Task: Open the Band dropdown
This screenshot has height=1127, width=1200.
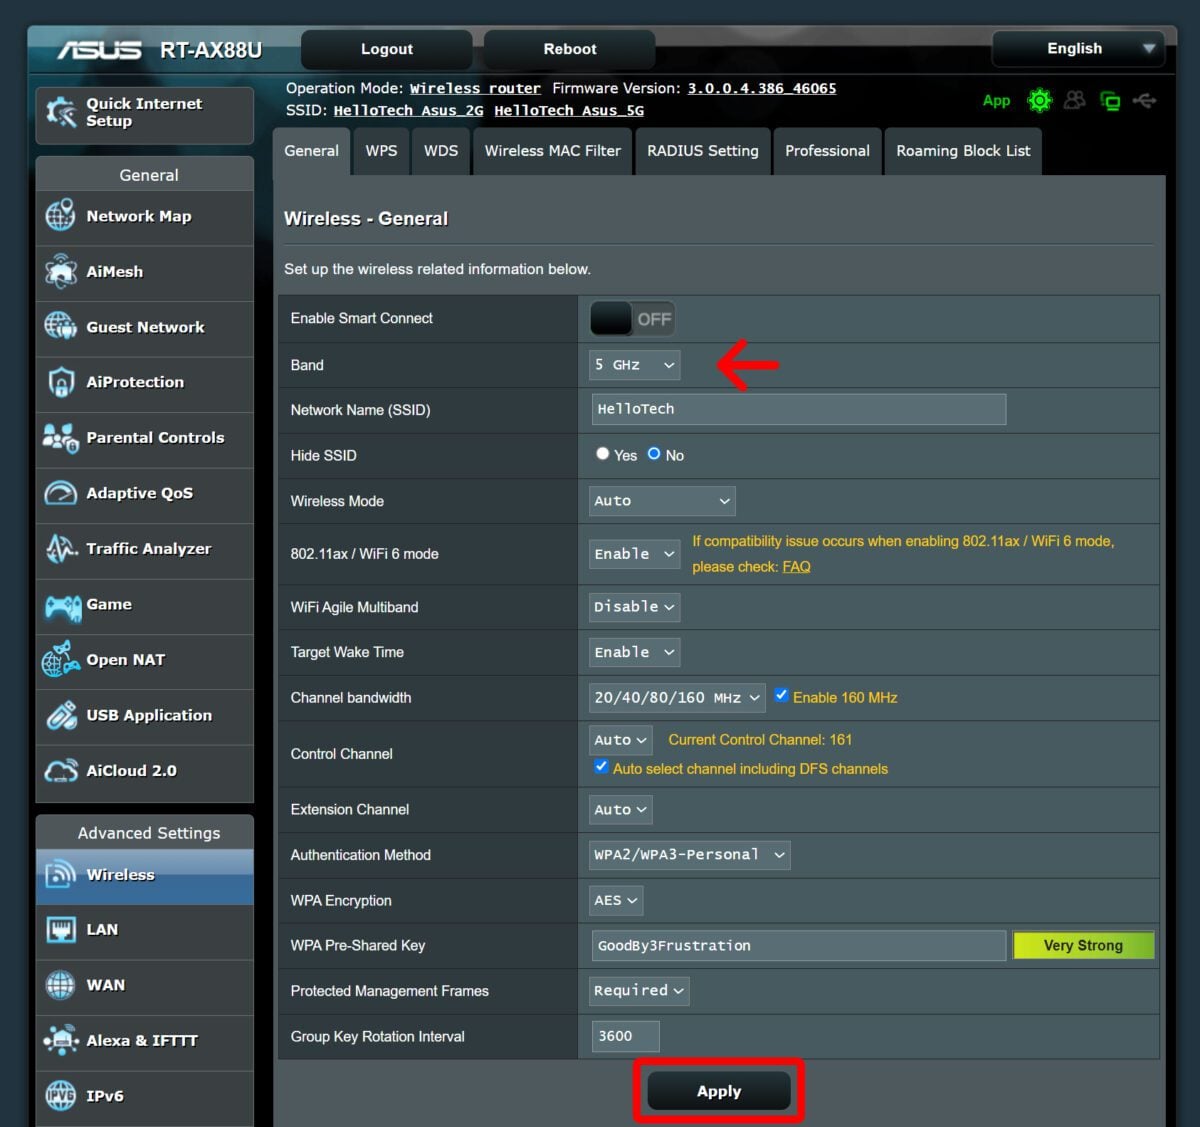Action: tap(634, 365)
